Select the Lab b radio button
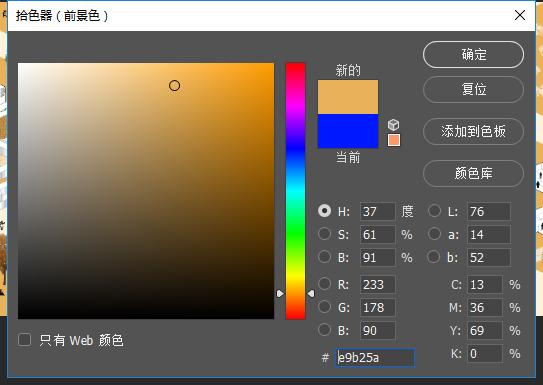Image resolution: width=543 pixels, height=385 pixels. 434,257
